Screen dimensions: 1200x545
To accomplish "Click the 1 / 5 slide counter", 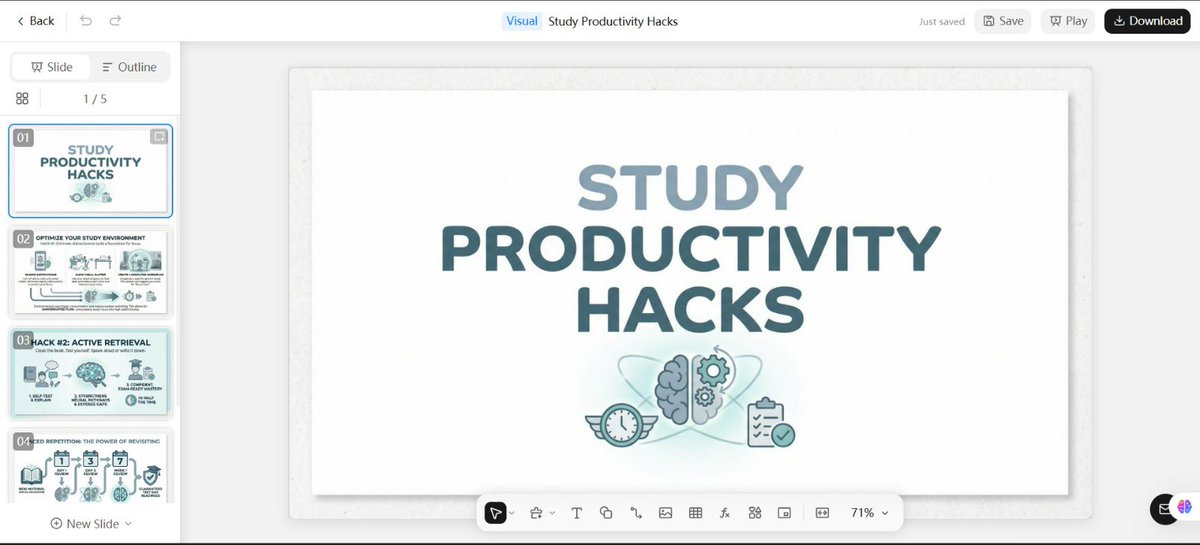I will pos(95,98).
